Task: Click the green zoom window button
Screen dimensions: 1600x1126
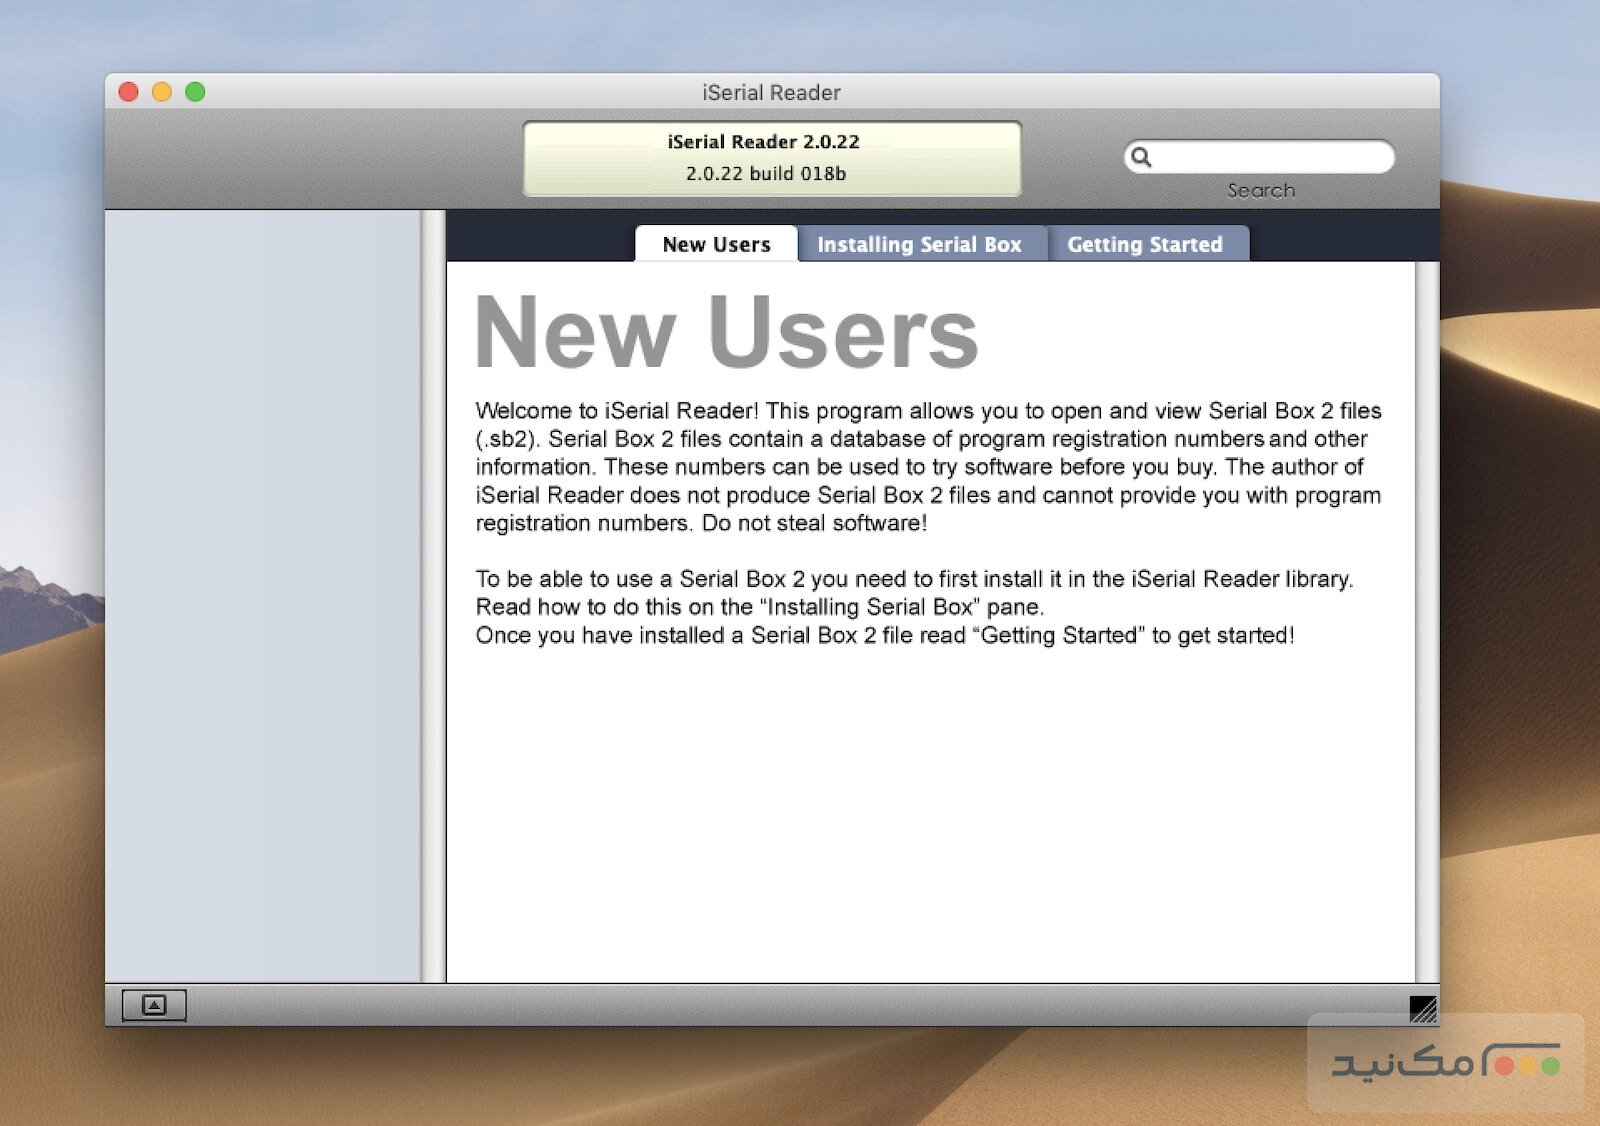Action: (x=195, y=92)
